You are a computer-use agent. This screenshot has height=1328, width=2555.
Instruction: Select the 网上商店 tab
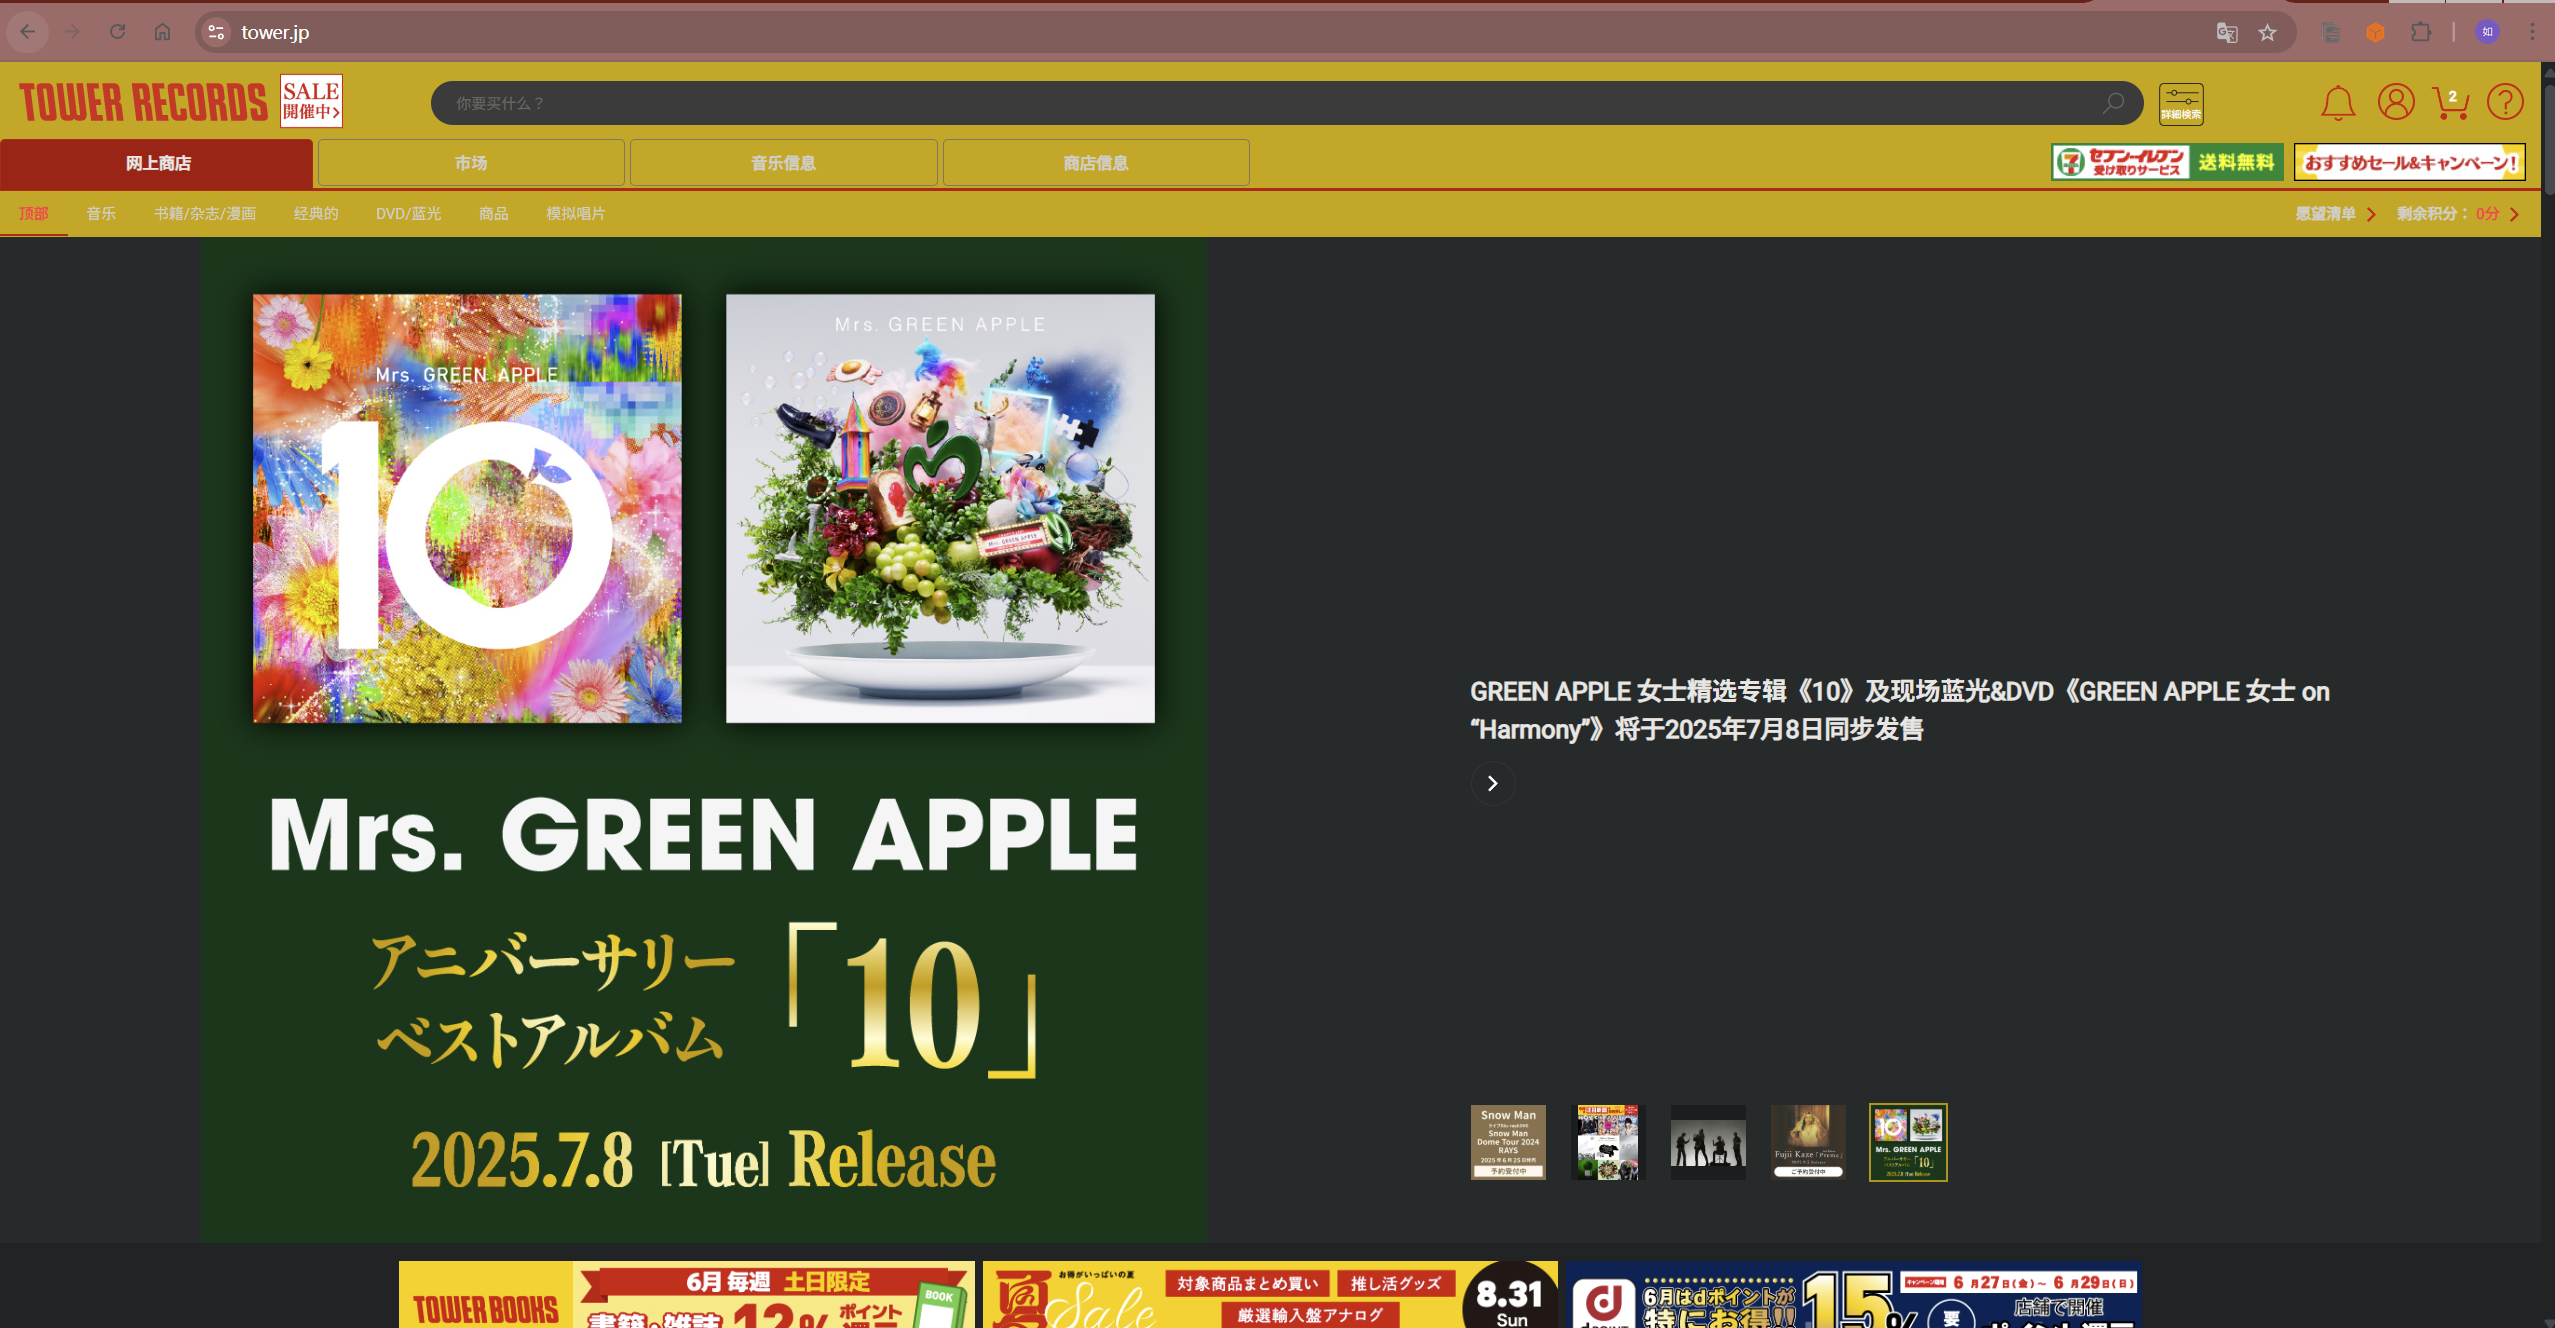[x=157, y=163]
